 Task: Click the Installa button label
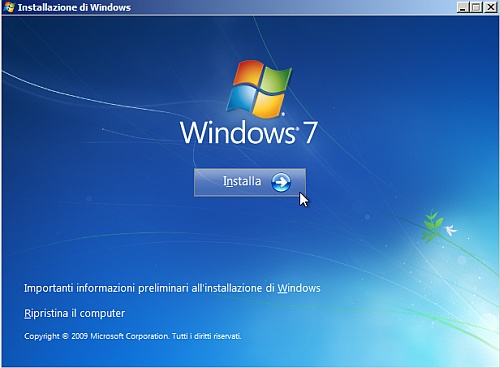click(x=242, y=181)
